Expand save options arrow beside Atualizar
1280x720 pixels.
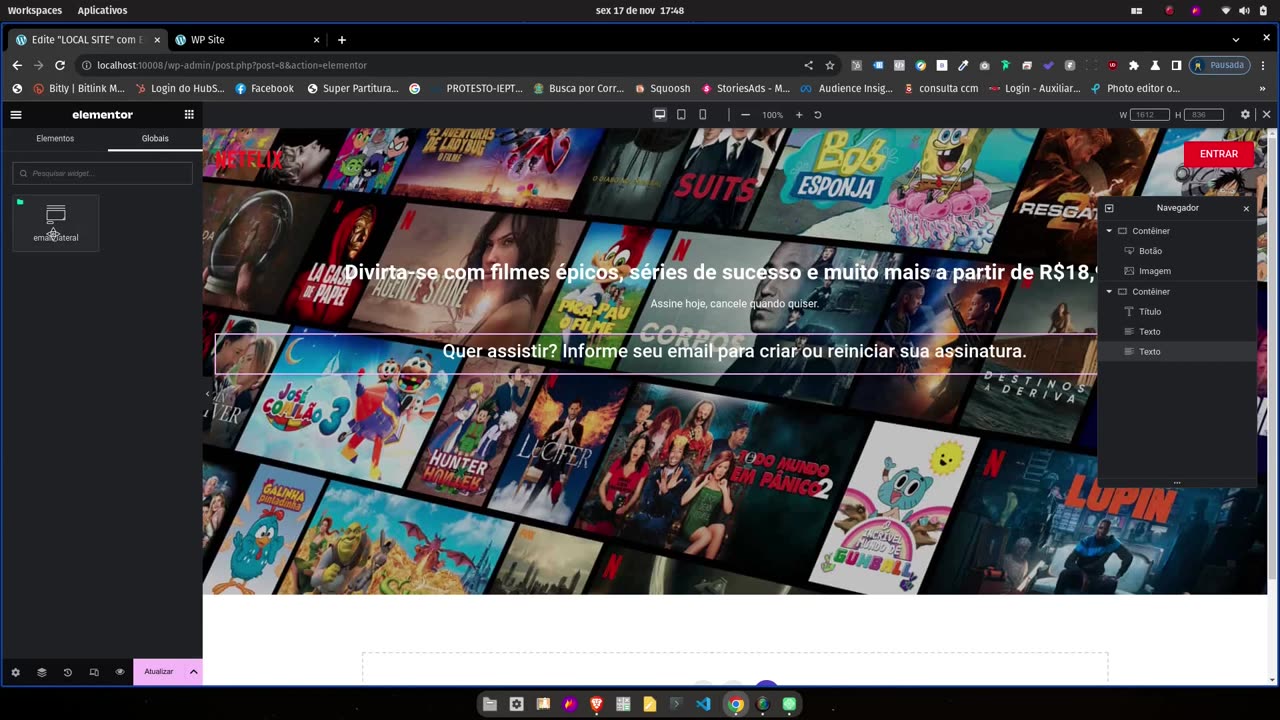pyautogui.click(x=193, y=672)
